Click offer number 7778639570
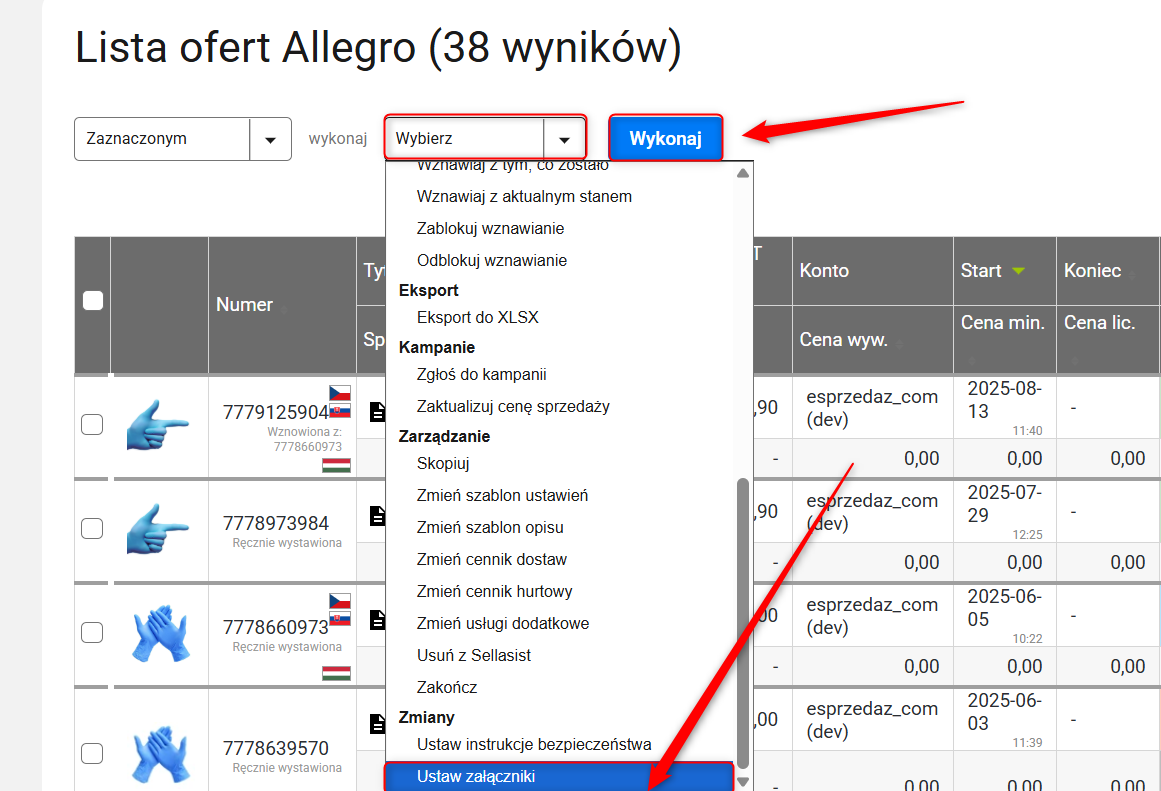 click(x=275, y=748)
